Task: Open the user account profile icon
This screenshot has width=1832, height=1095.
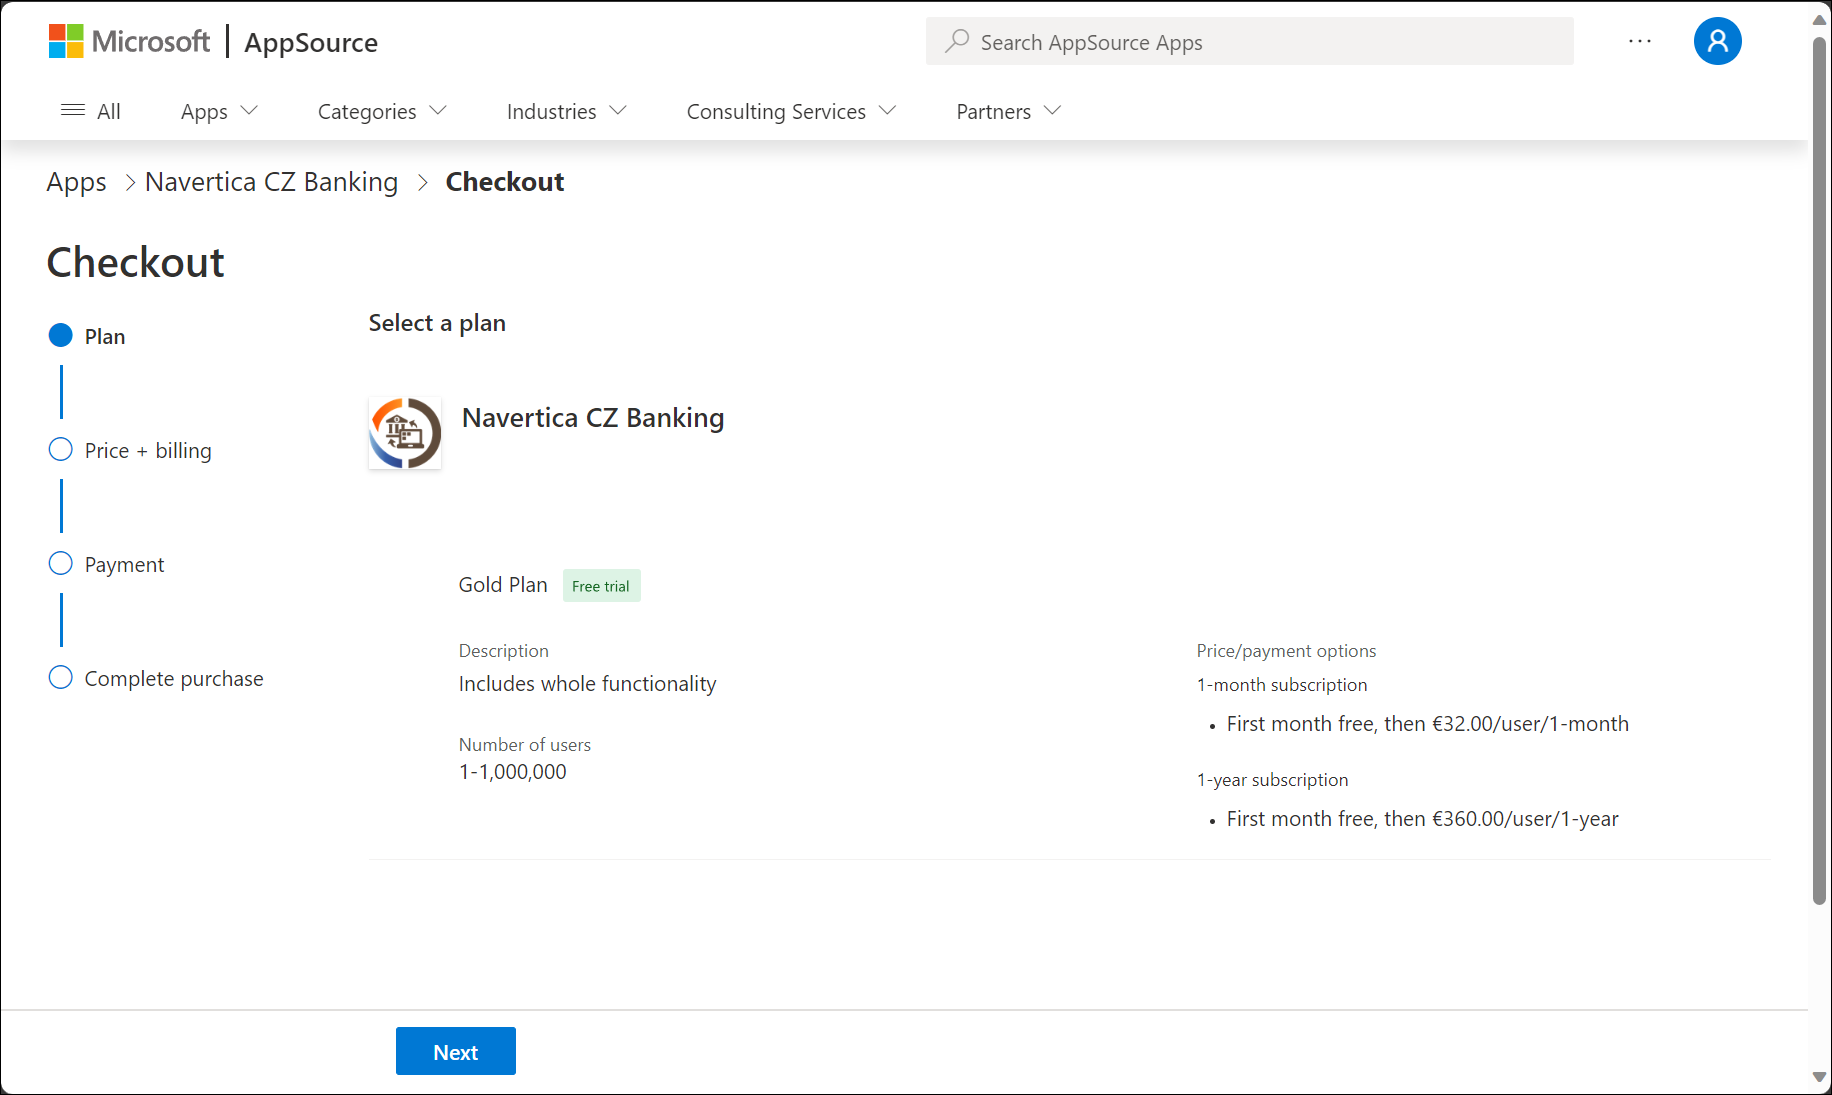Action: pos(1717,41)
